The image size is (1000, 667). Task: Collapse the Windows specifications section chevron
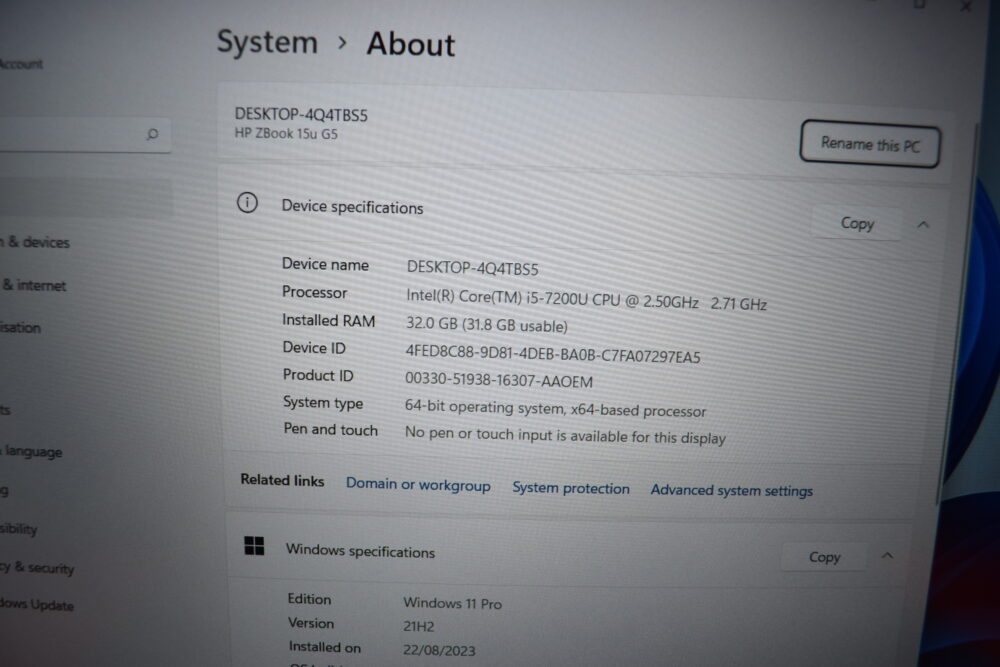[x=887, y=556]
